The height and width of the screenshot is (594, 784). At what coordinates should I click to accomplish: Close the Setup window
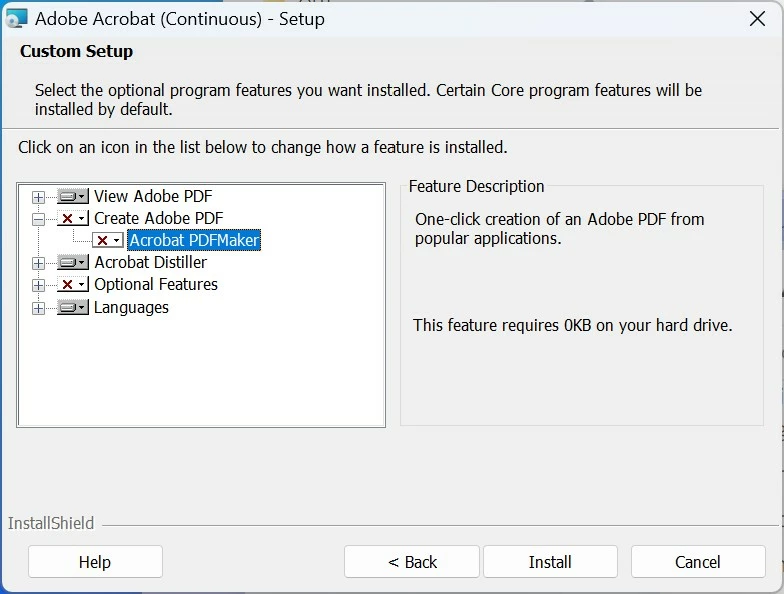click(757, 19)
